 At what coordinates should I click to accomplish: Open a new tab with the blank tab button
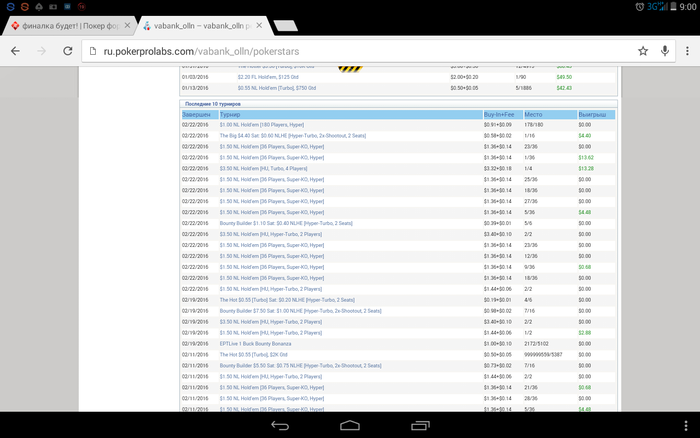(286, 26)
